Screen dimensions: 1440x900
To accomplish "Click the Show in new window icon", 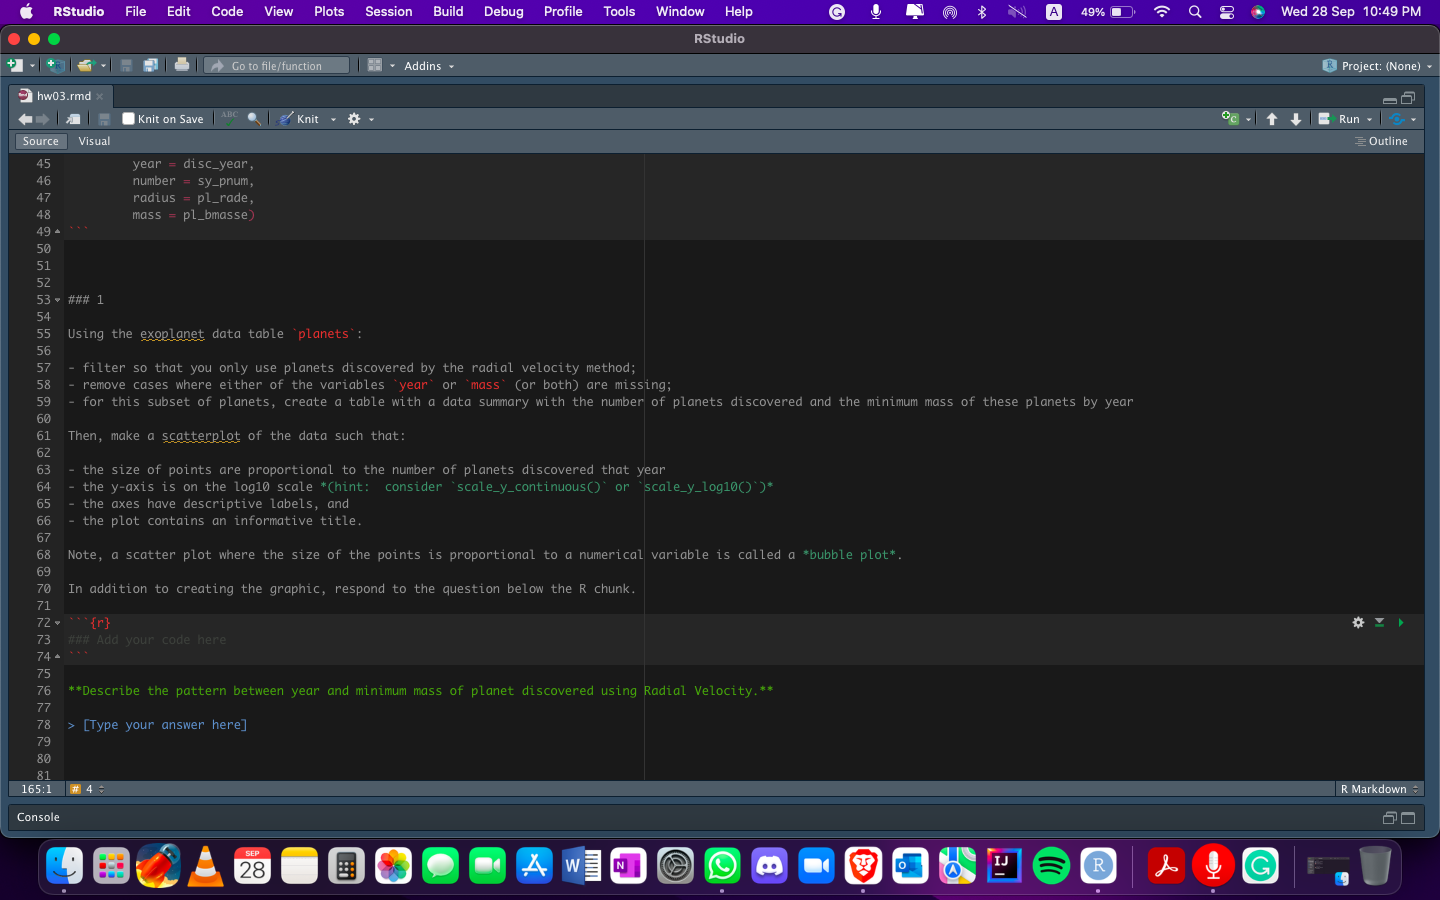I will [73, 119].
